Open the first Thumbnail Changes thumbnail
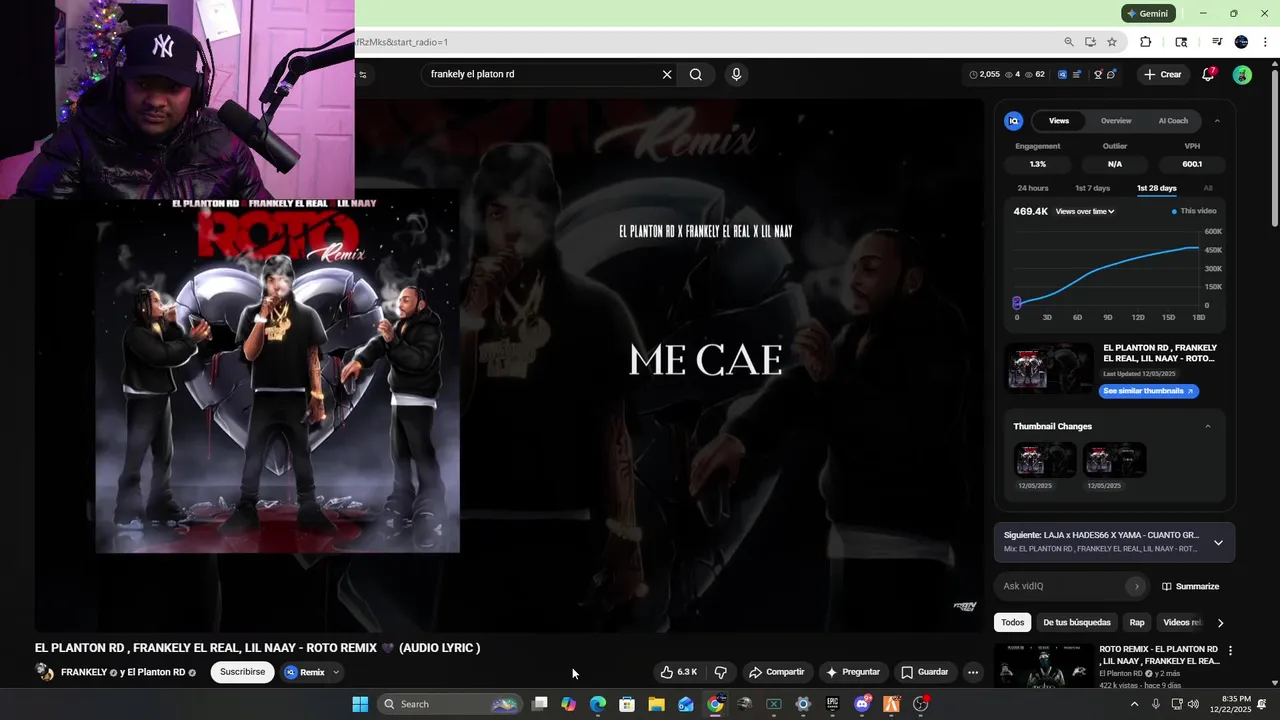Viewport: 1280px width, 720px height. 1046,460
